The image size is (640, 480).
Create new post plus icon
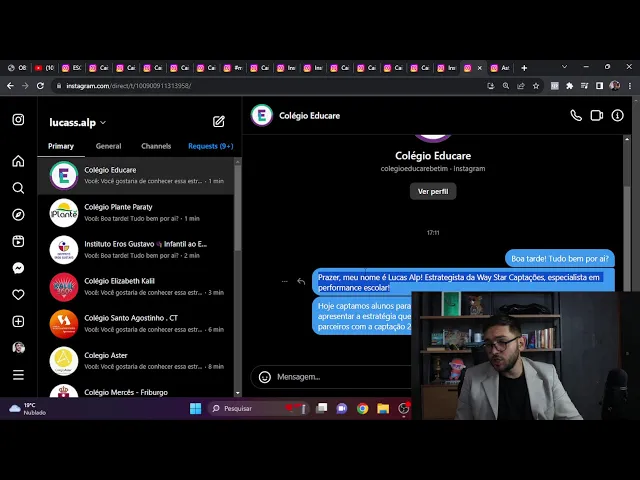coord(18,322)
